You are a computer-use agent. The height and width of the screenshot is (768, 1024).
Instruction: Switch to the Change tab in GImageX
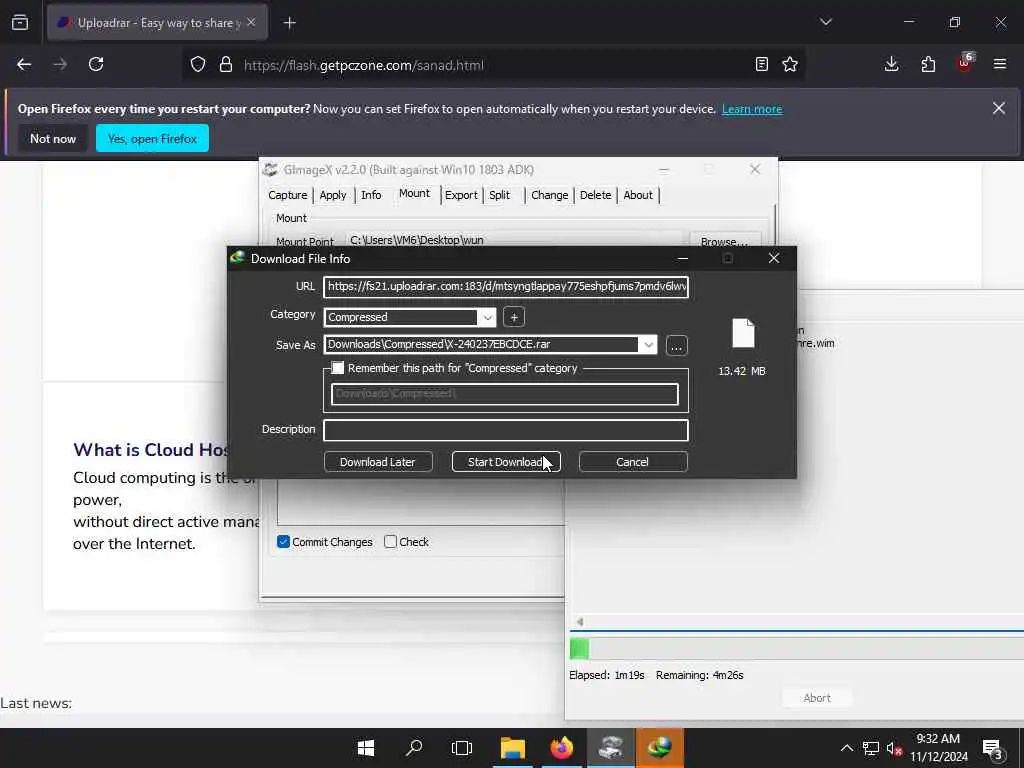[549, 195]
